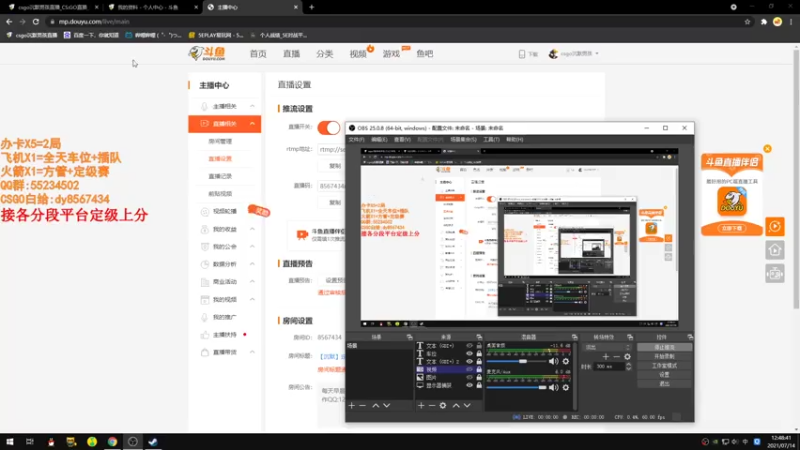Add a new scene with plus icon

point(352,406)
